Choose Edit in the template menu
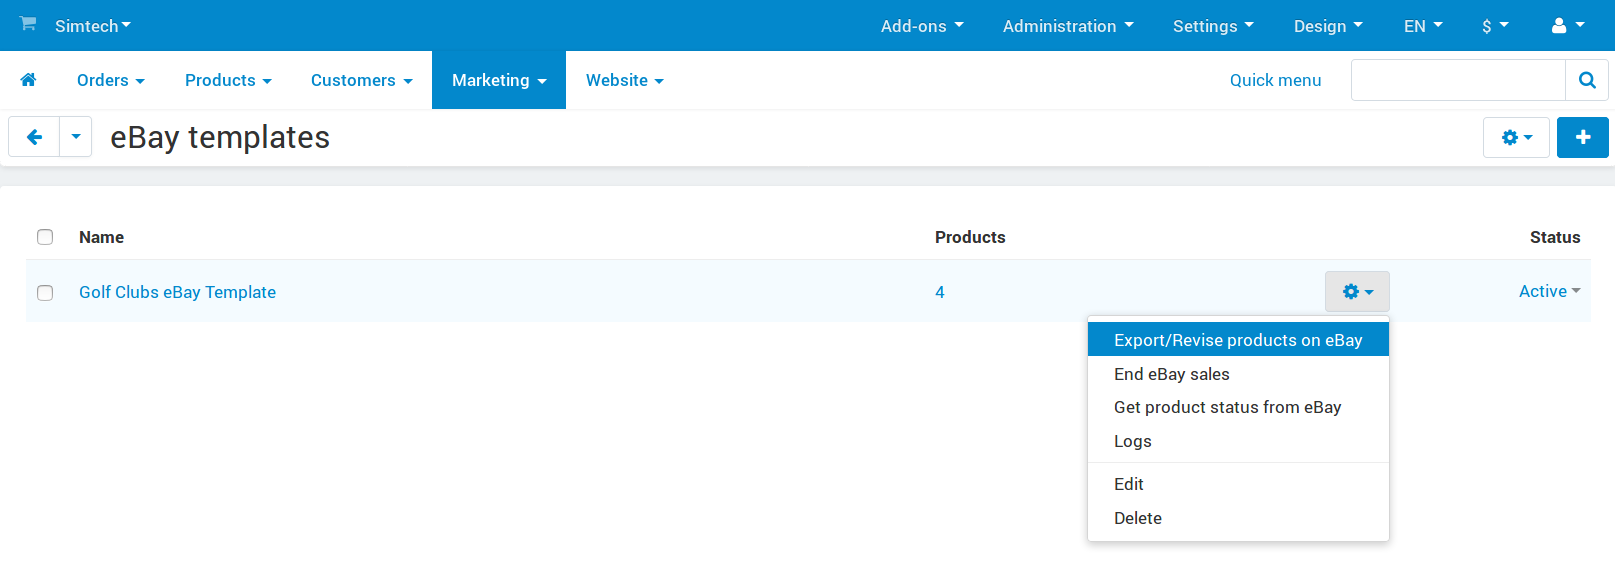 click(x=1238, y=484)
